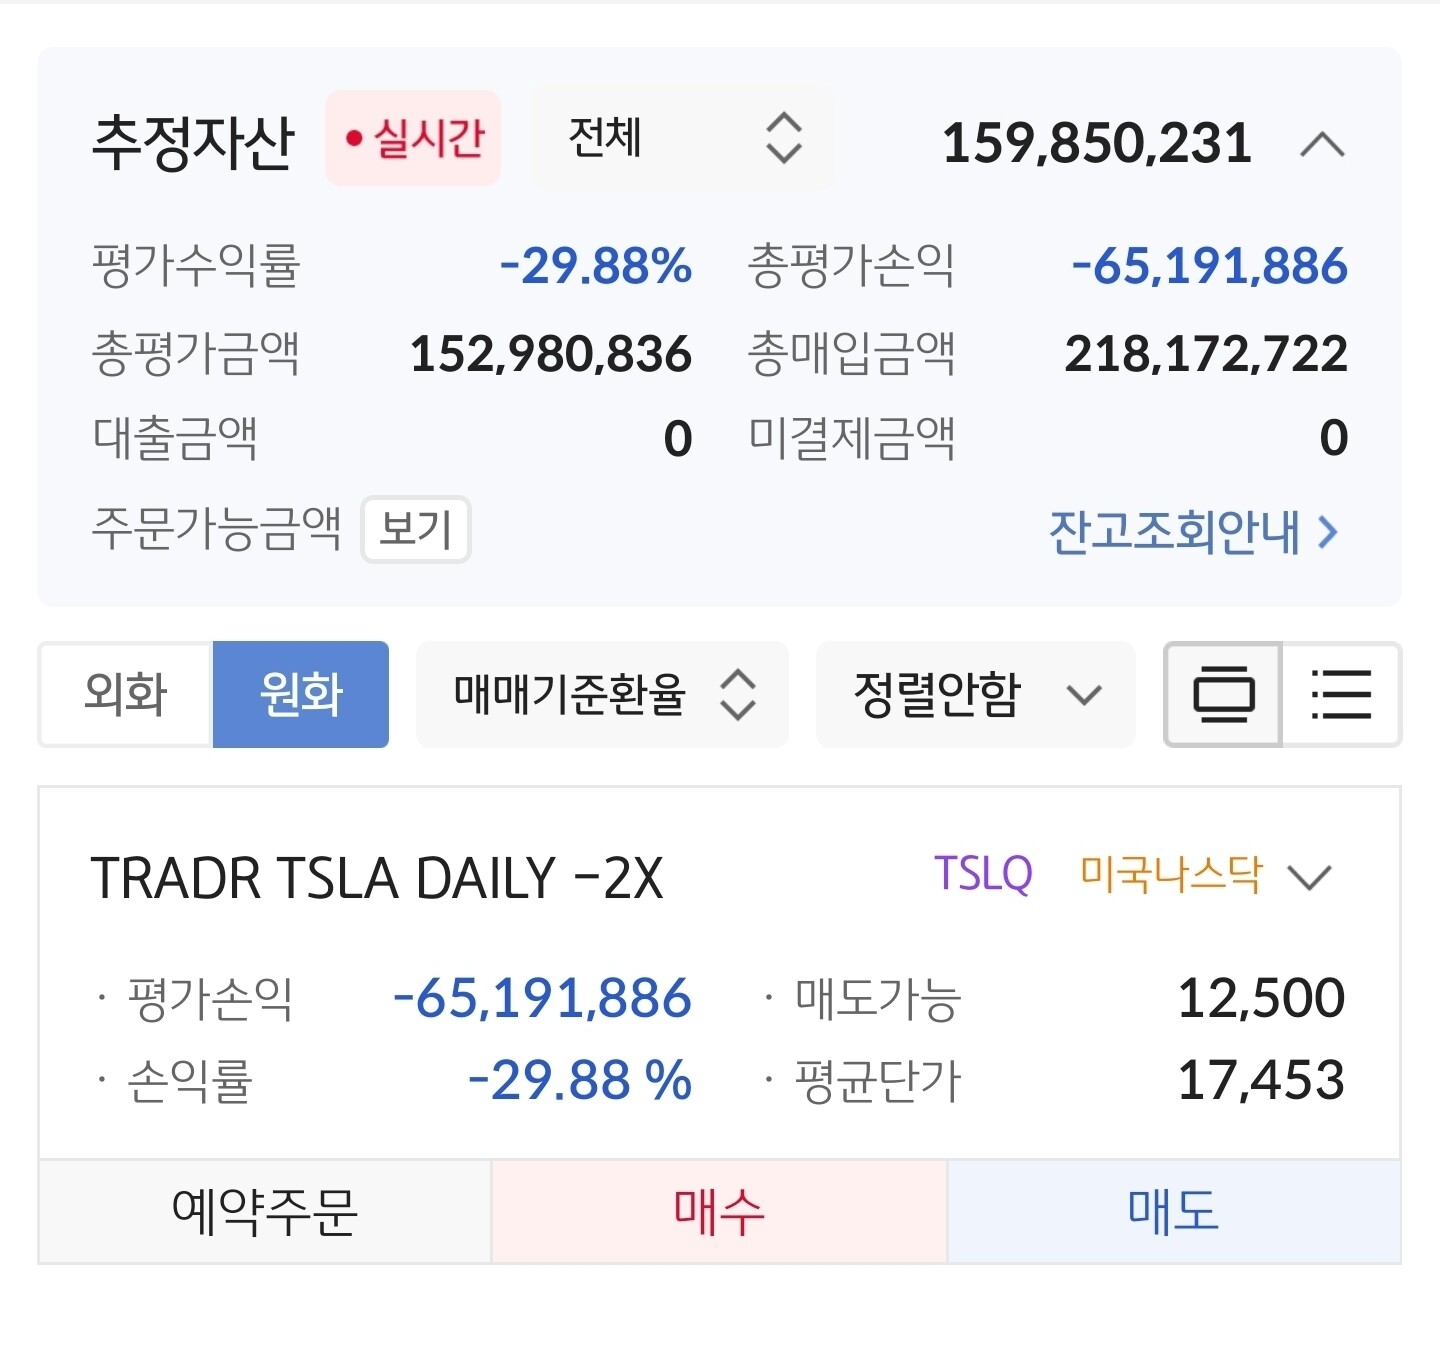Click the TRADR TSLA DAILY -2X stock name
1440x1355 pixels.
pos(377,879)
